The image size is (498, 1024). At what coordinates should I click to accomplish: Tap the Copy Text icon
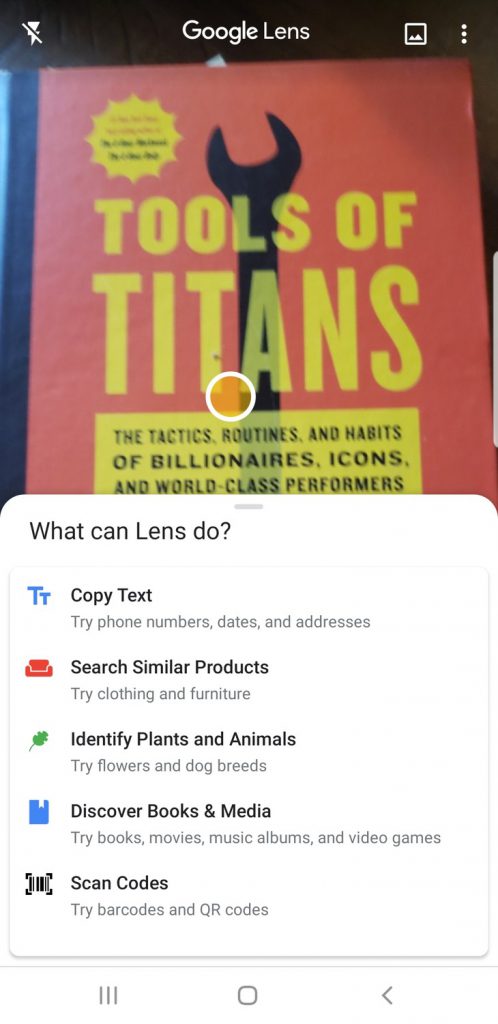click(39, 596)
